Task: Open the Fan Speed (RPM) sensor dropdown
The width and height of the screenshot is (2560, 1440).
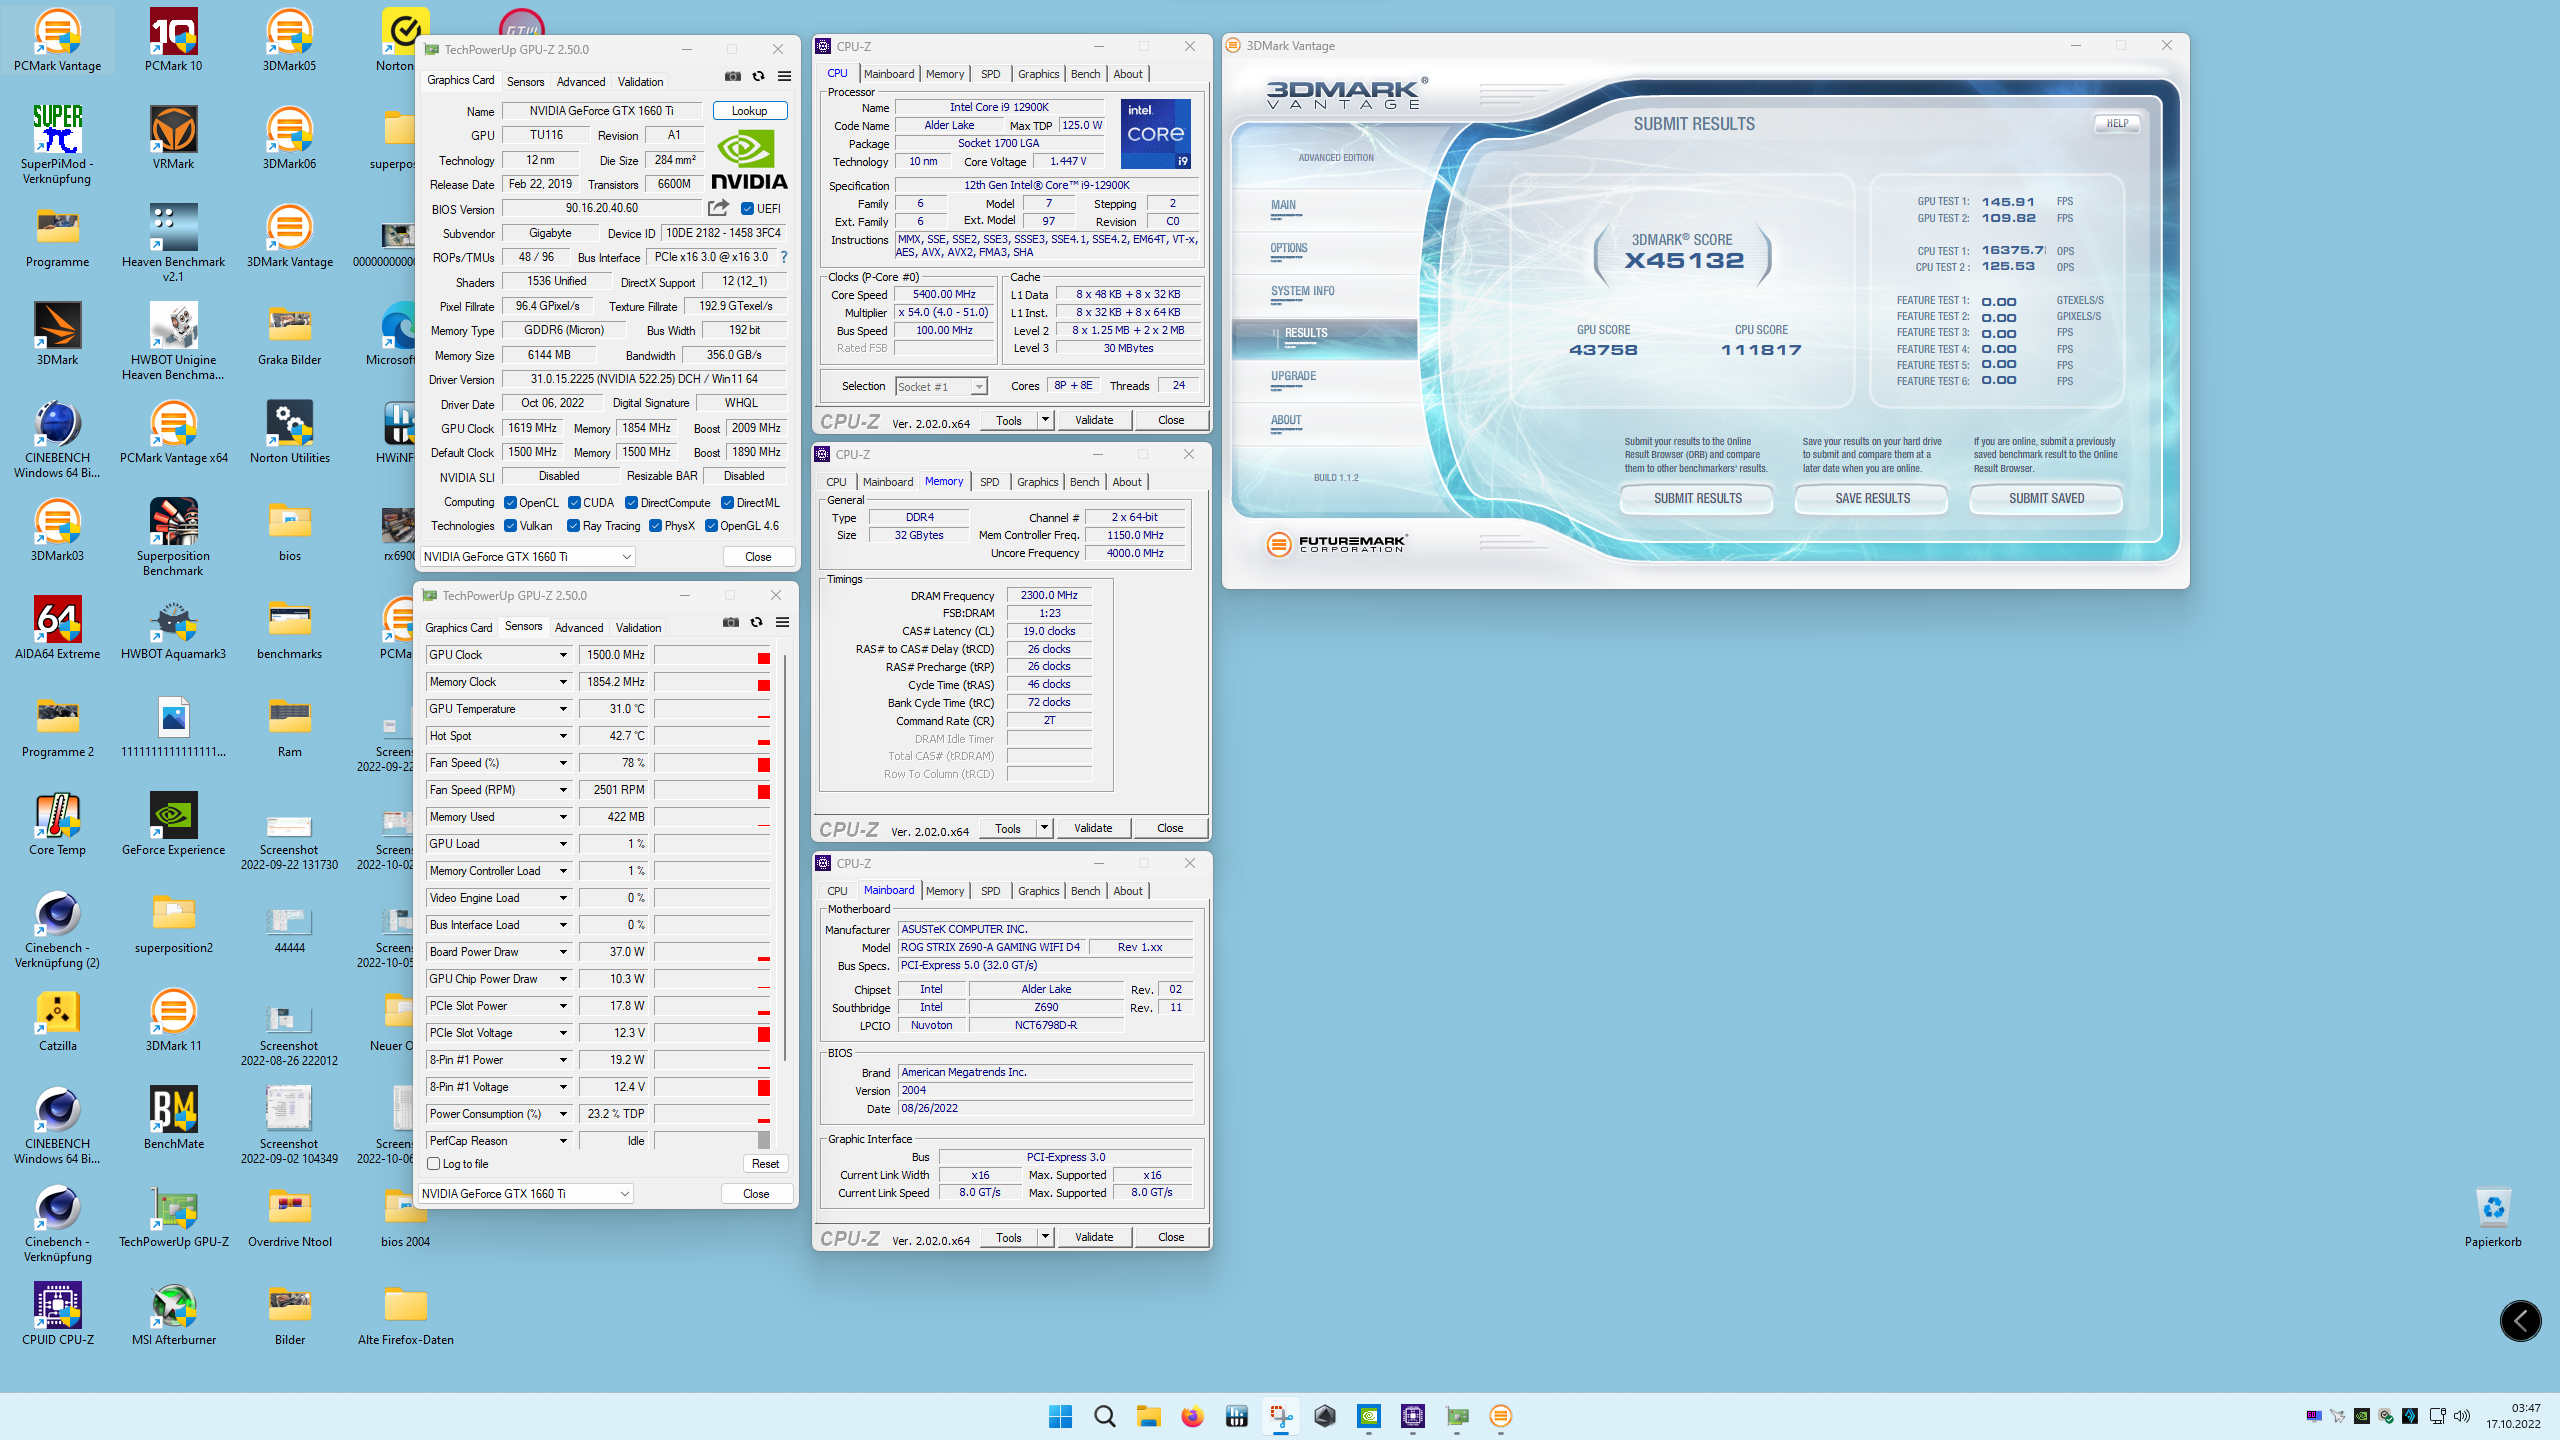Action: click(563, 790)
